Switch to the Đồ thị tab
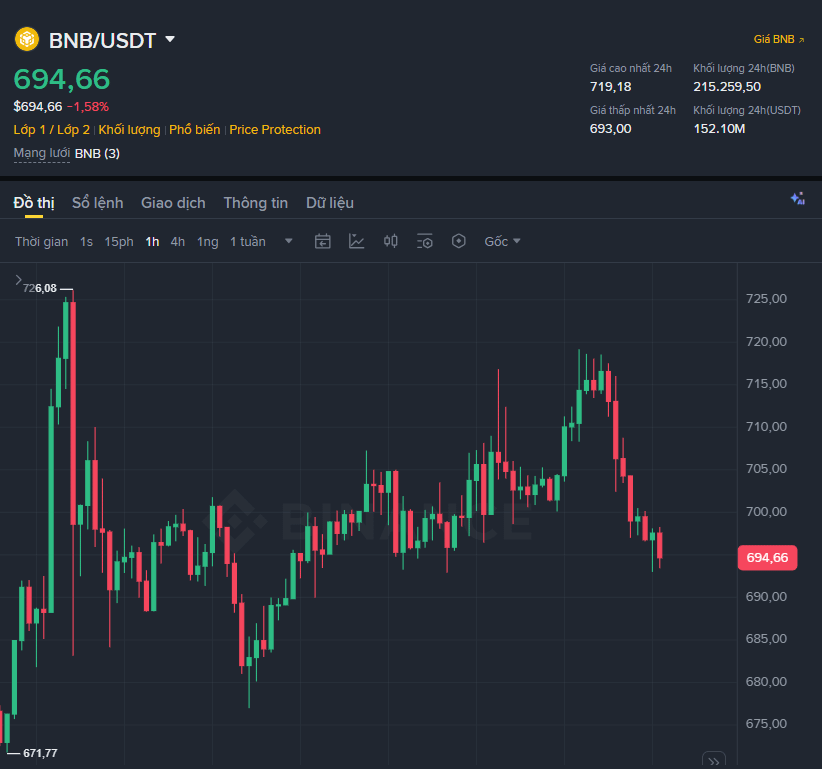 pyautogui.click(x=34, y=203)
